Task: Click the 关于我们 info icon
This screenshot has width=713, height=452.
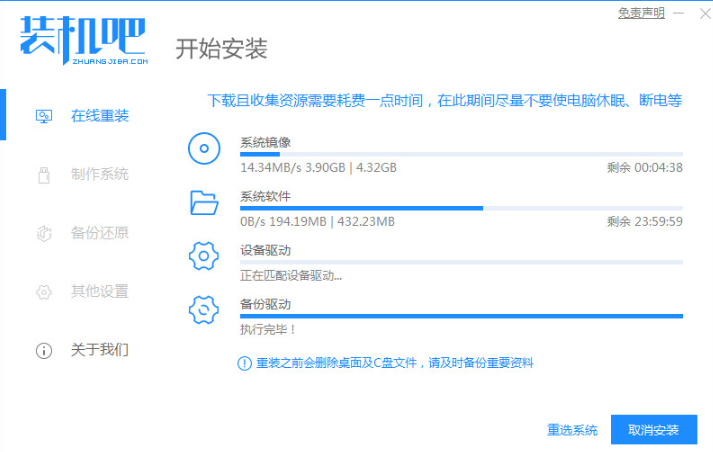Action: point(44,351)
